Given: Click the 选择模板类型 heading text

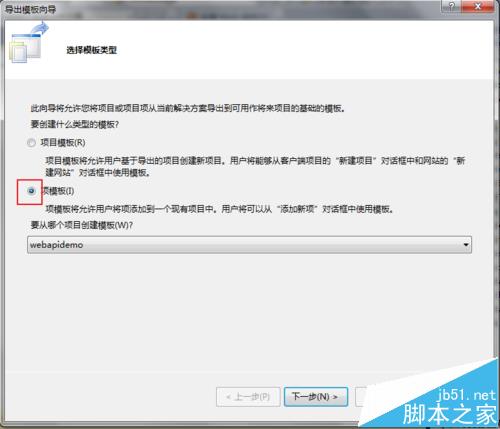Looking at the screenshot, I should point(92,50).
